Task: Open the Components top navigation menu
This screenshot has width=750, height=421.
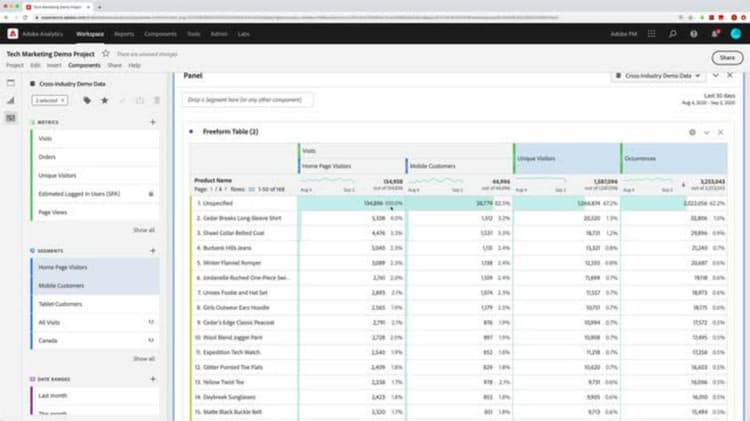Action: pos(160,34)
